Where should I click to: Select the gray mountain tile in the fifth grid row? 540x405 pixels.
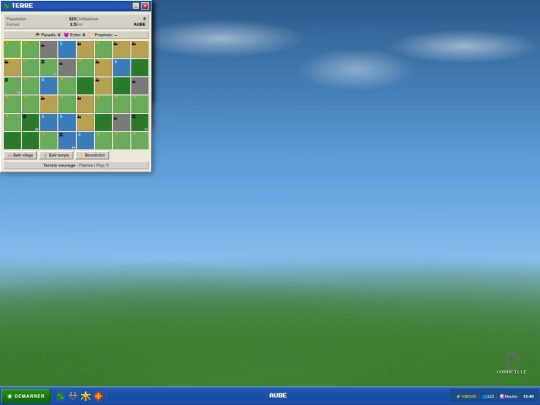122,122
